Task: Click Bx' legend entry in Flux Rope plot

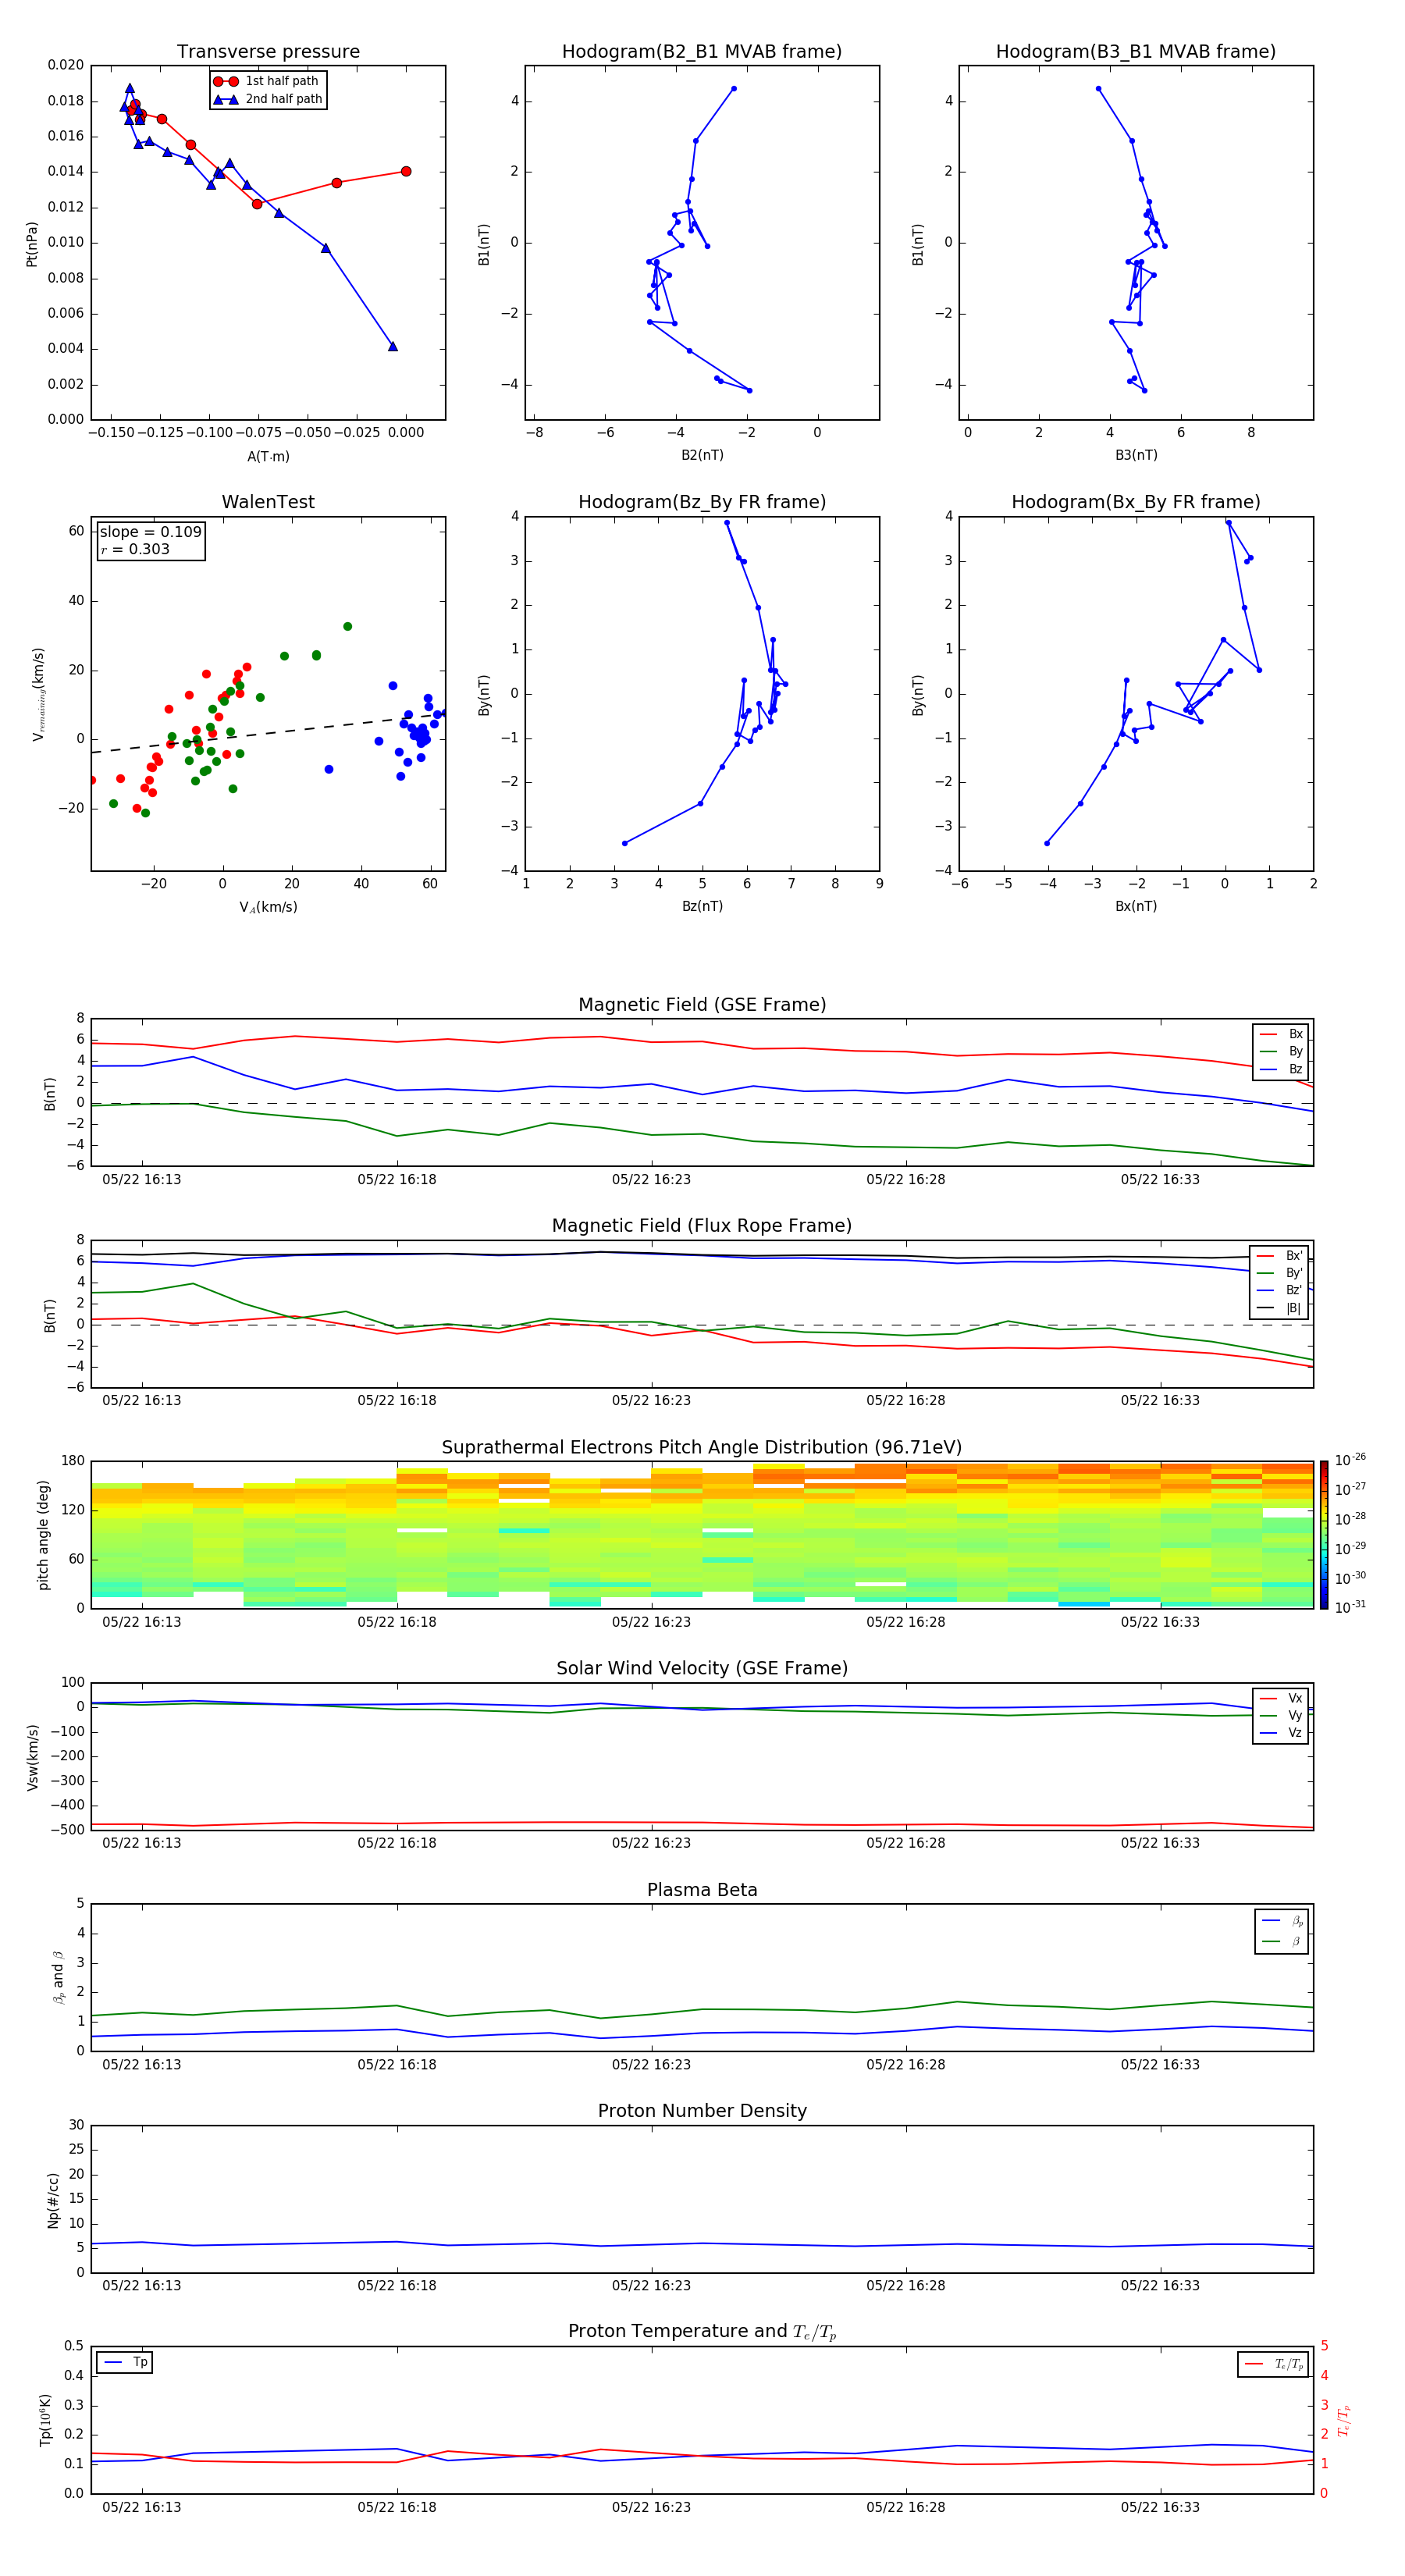Action: (x=1280, y=1256)
